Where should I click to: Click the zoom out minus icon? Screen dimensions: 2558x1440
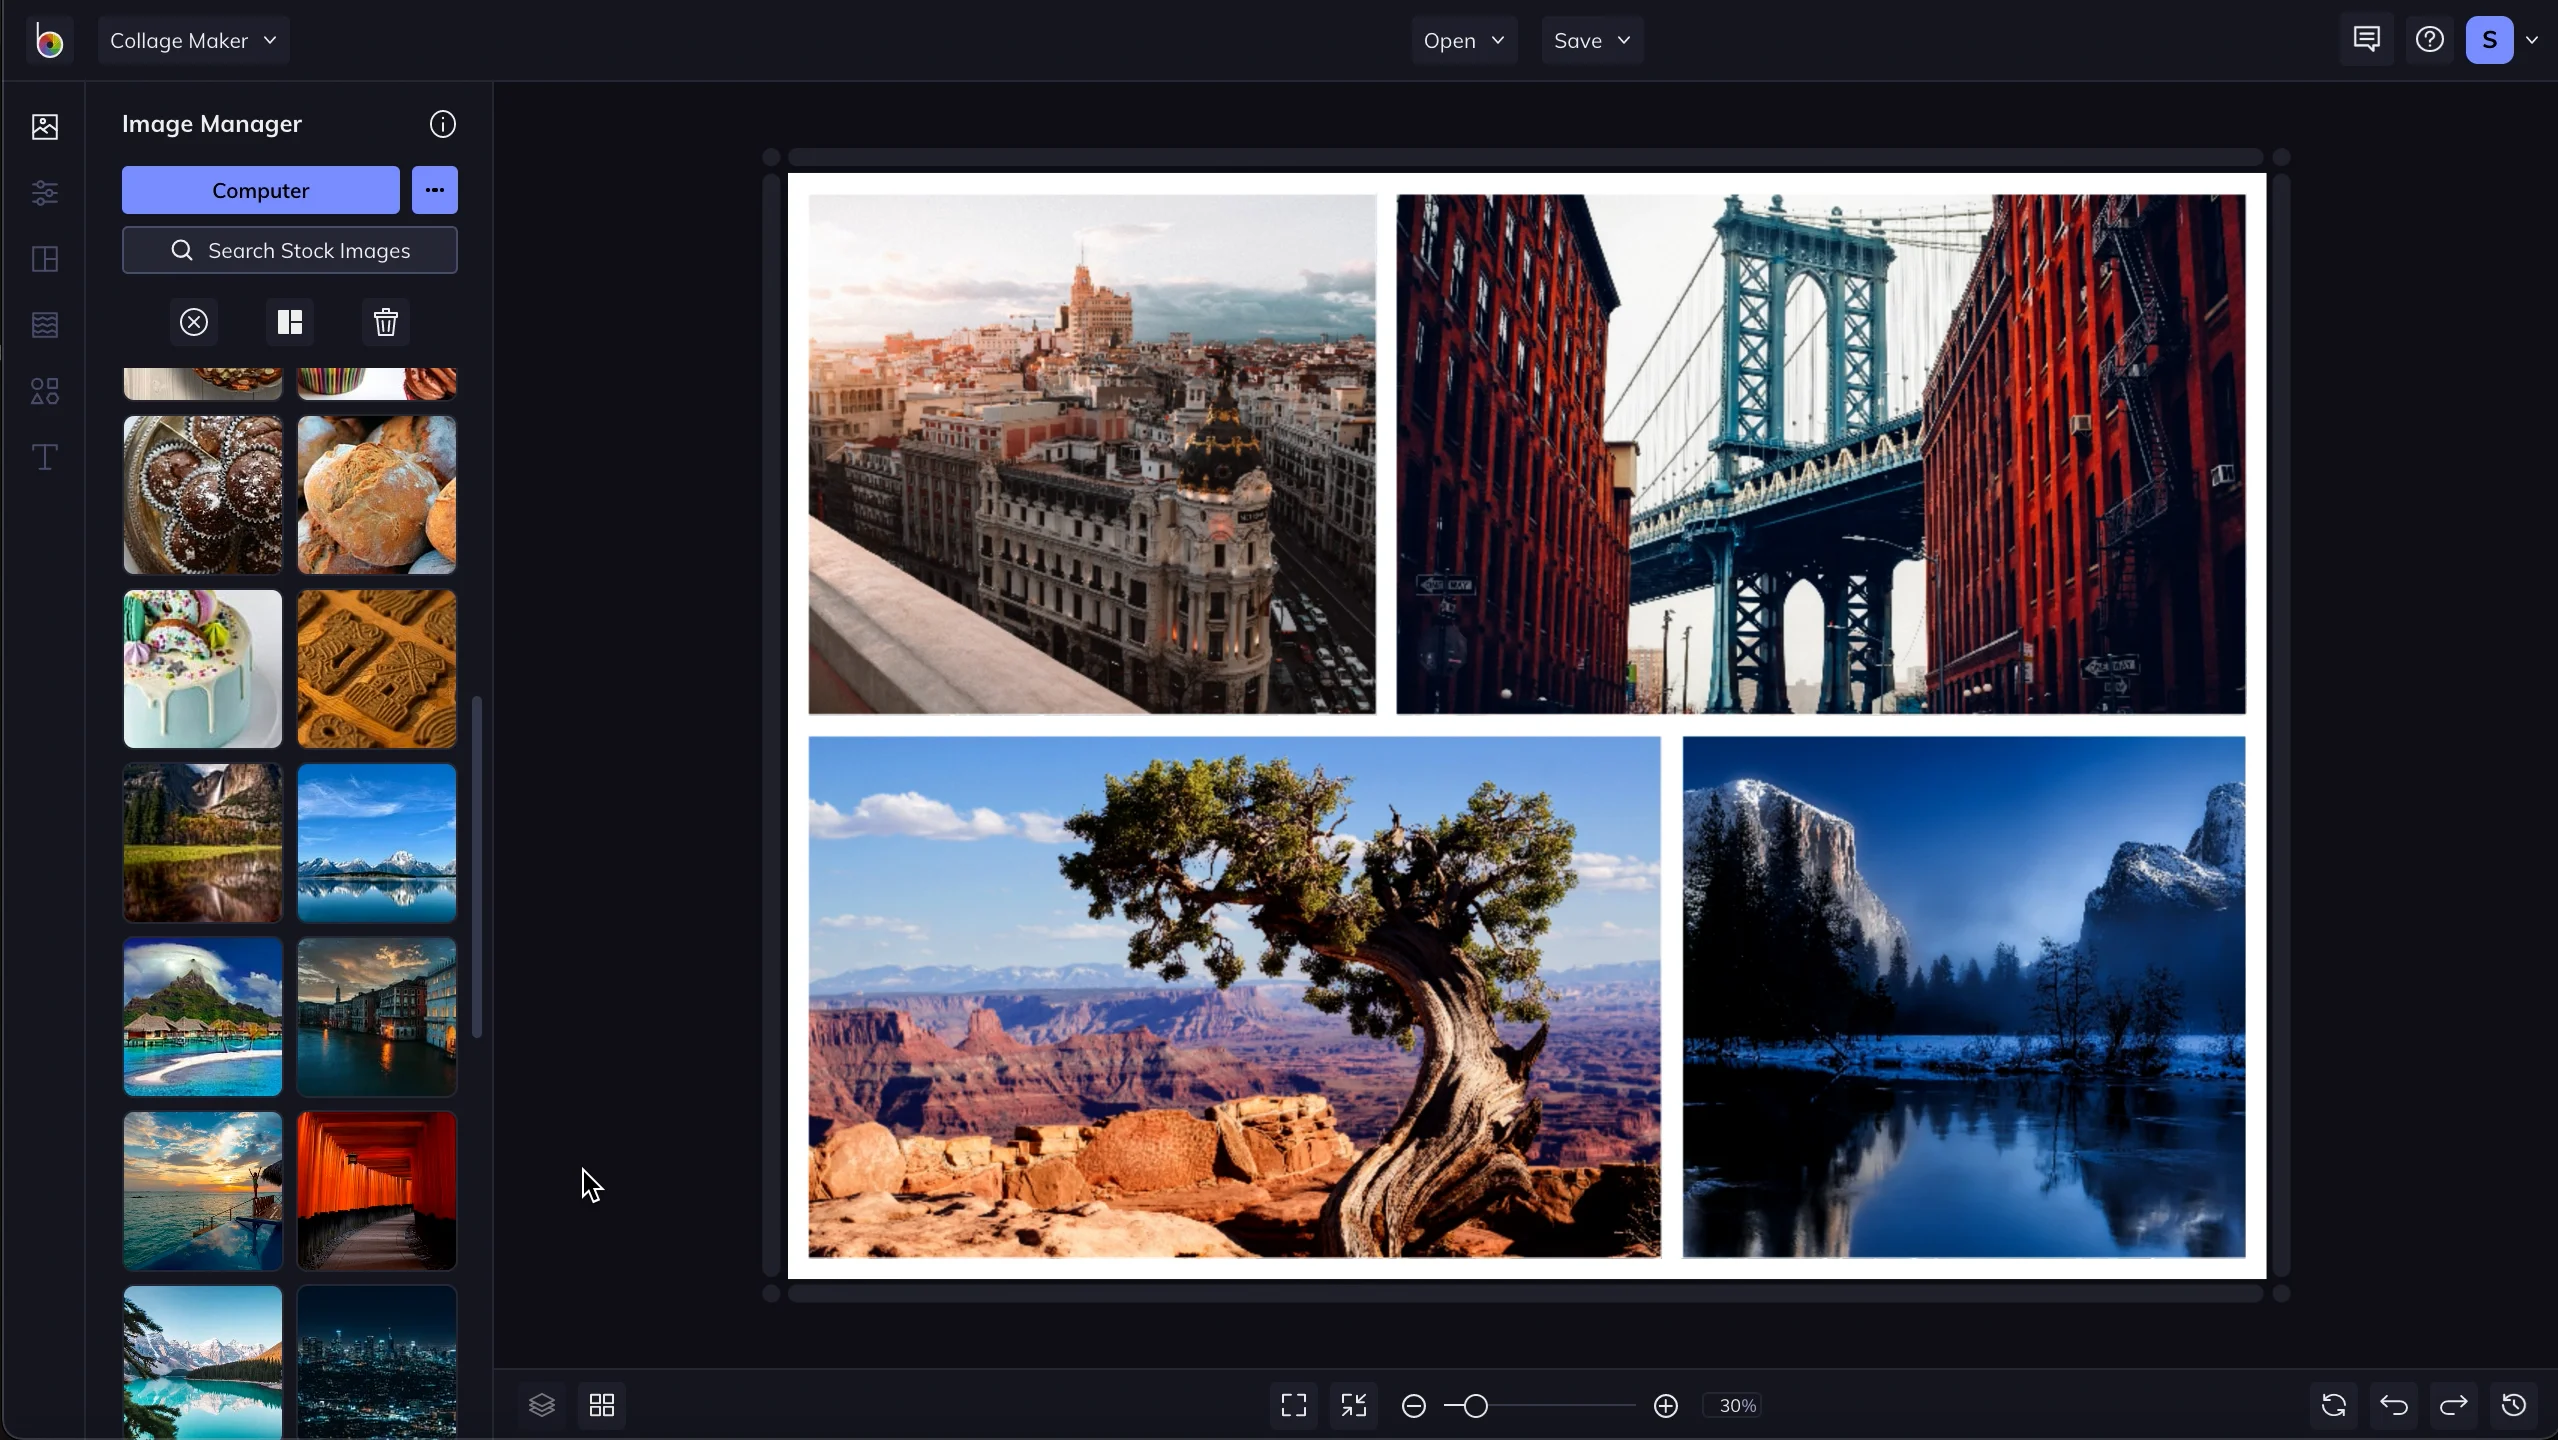click(1414, 1406)
